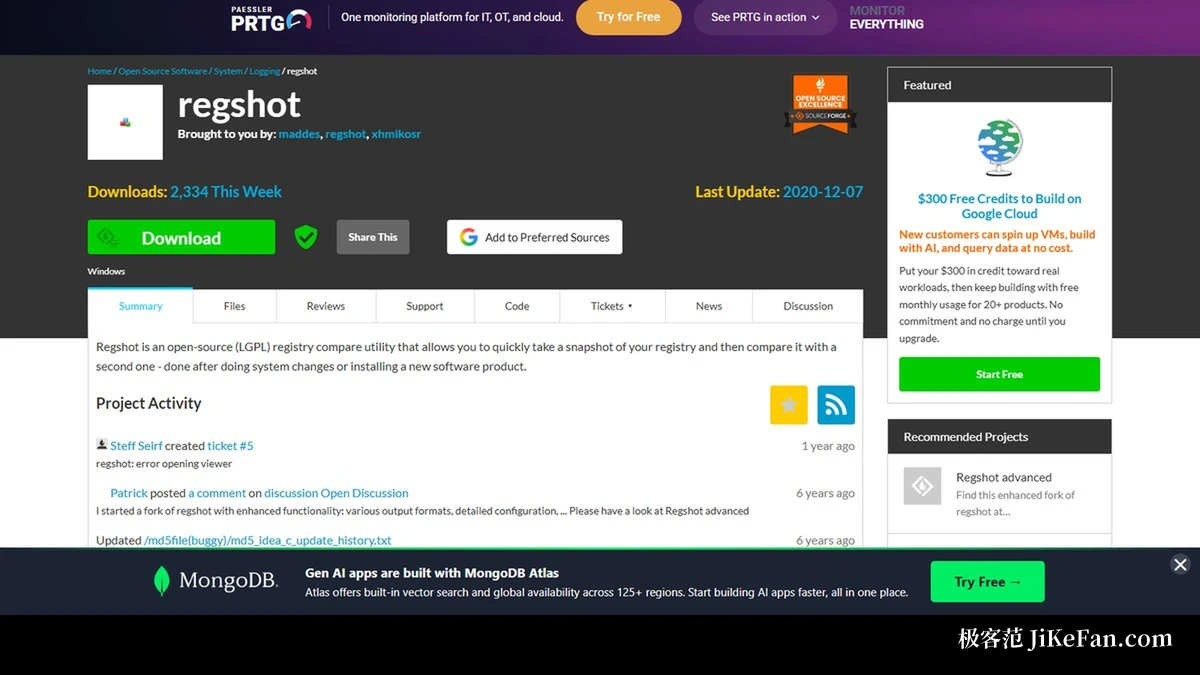1200x675 pixels.
Task: Click the green shield verified icon
Action: pos(306,237)
